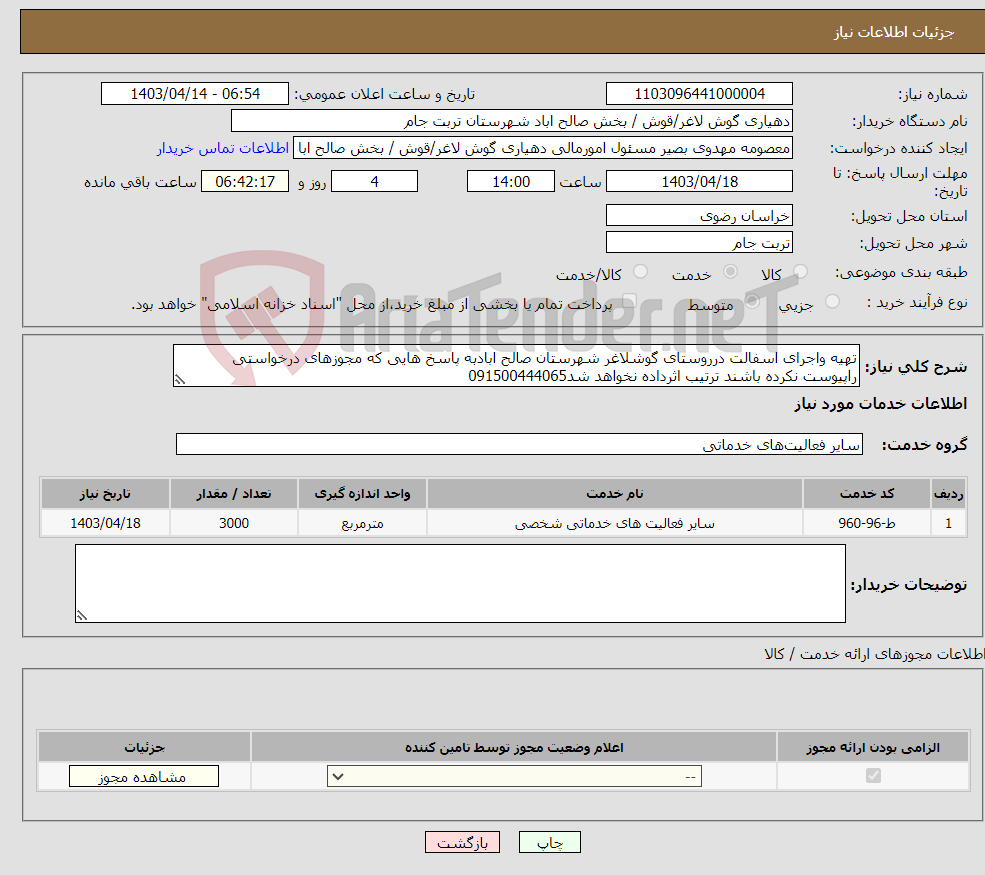This screenshot has height=875, width=985.
Task: Click the تاریخ نیاز column header
Action: pyautogui.click(x=106, y=494)
